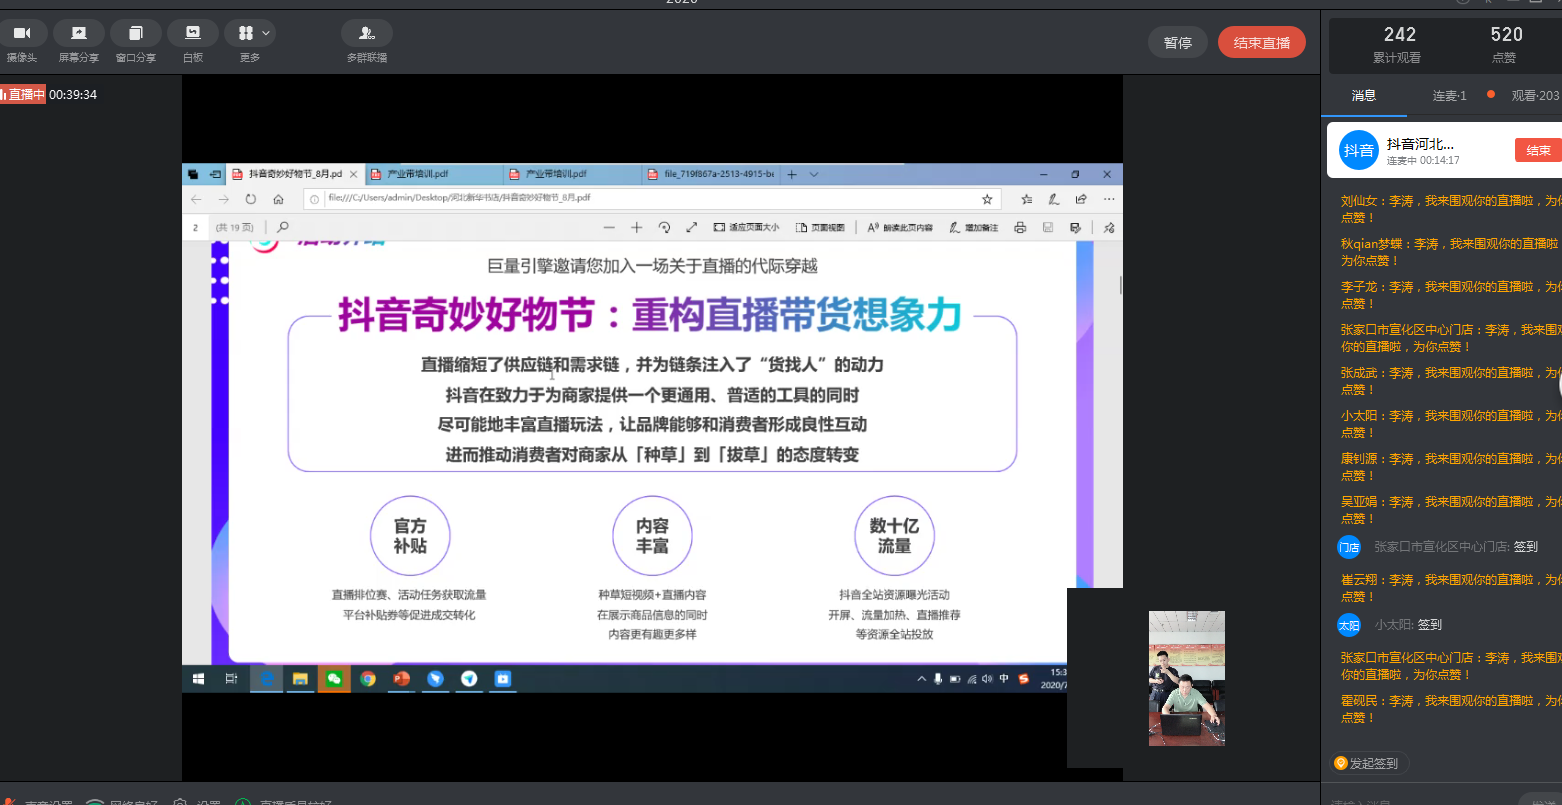Zoom in the PDF with plus
The height and width of the screenshot is (805, 1562).
click(x=636, y=228)
